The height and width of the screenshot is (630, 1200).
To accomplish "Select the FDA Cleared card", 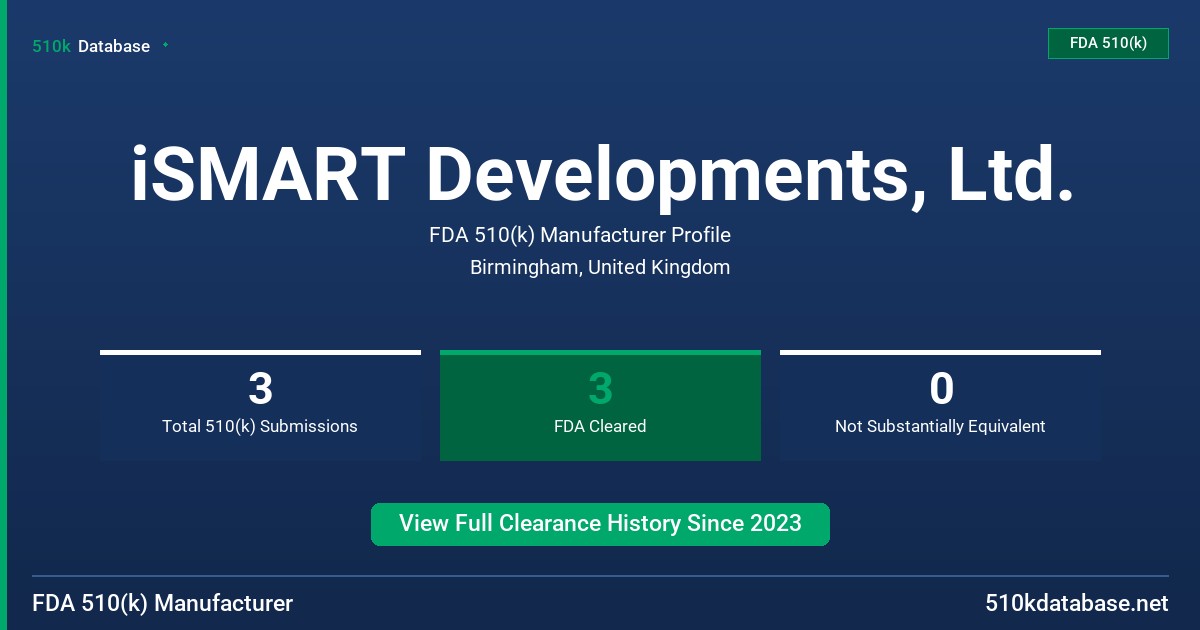I will 600,406.
